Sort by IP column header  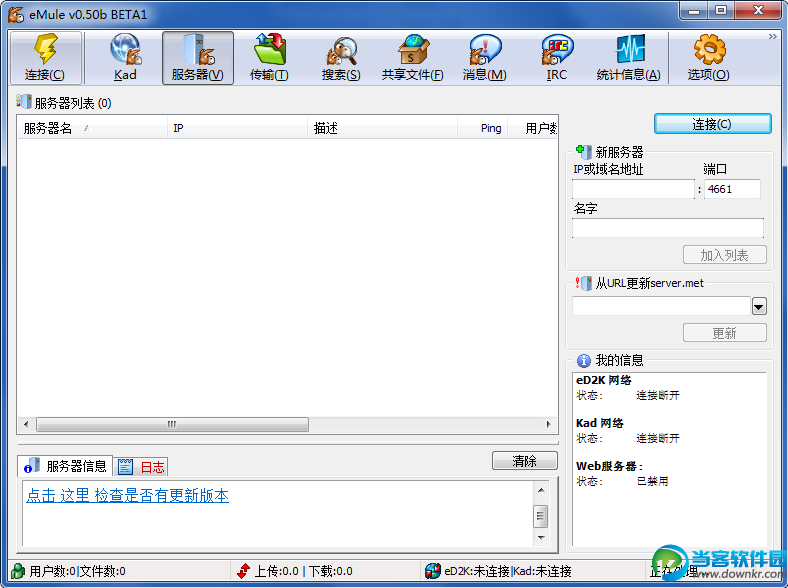(x=237, y=128)
